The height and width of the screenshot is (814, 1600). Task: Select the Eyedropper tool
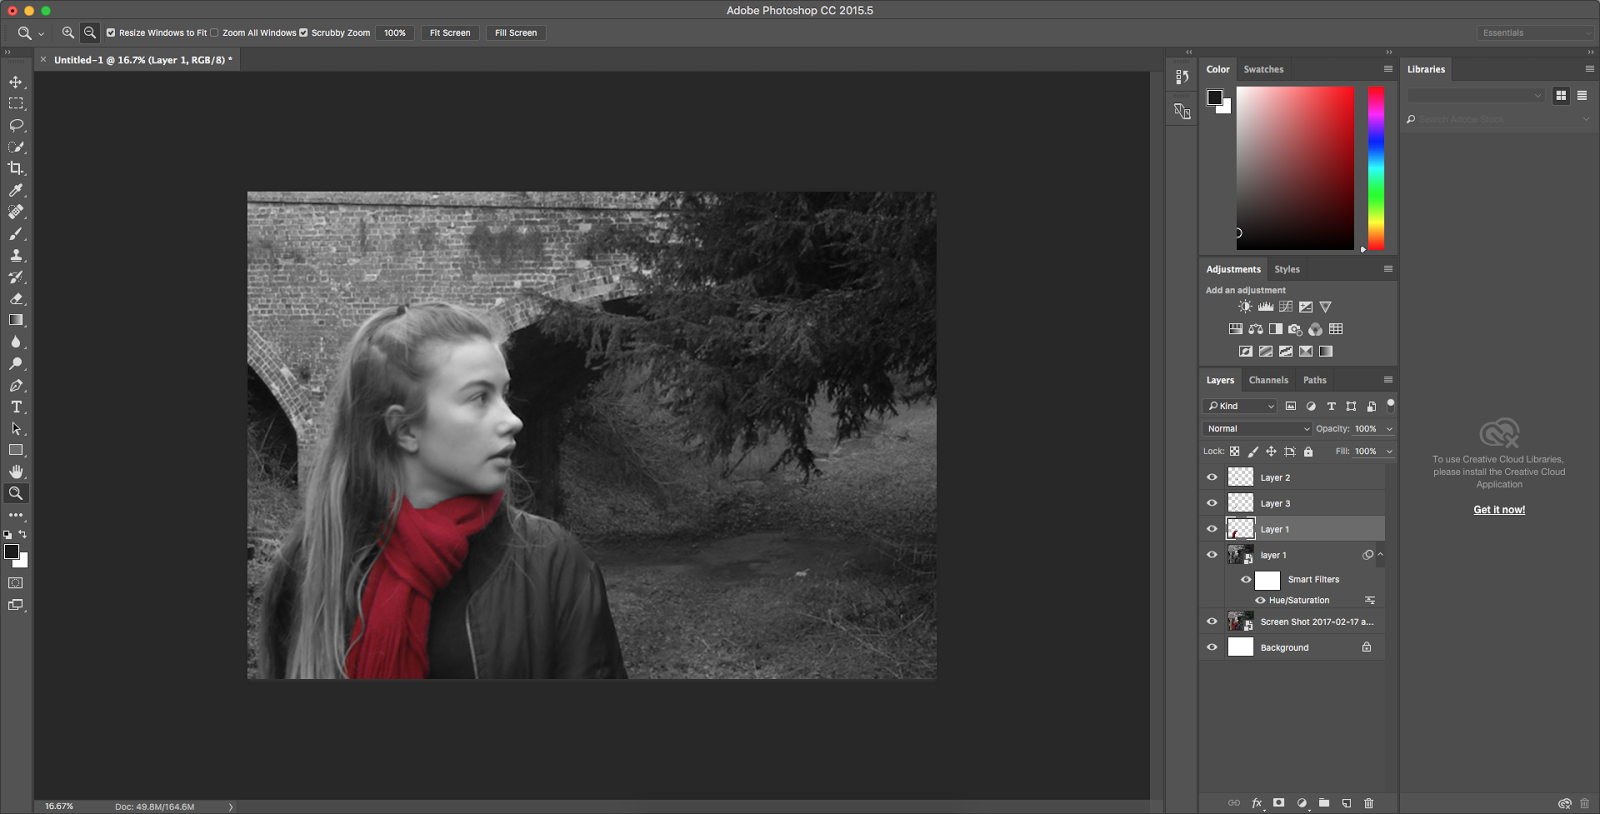click(x=16, y=190)
